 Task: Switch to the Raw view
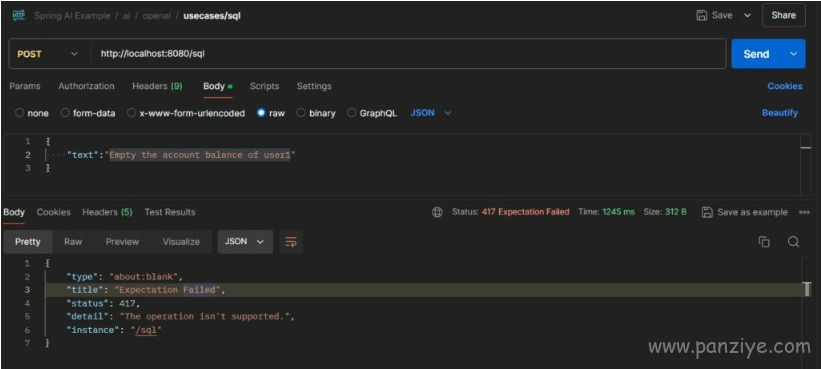[x=73, y=242]
